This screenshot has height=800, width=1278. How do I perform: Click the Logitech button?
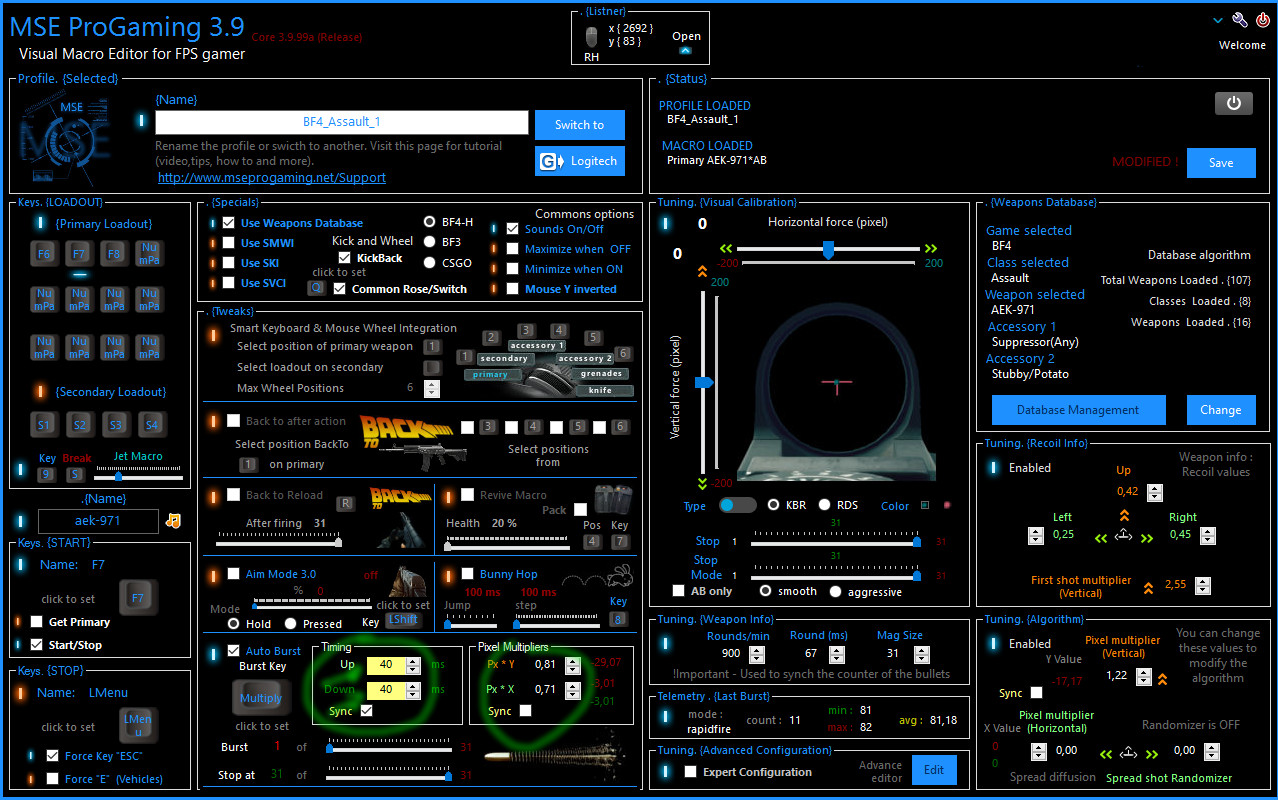(x=580, y=161)
